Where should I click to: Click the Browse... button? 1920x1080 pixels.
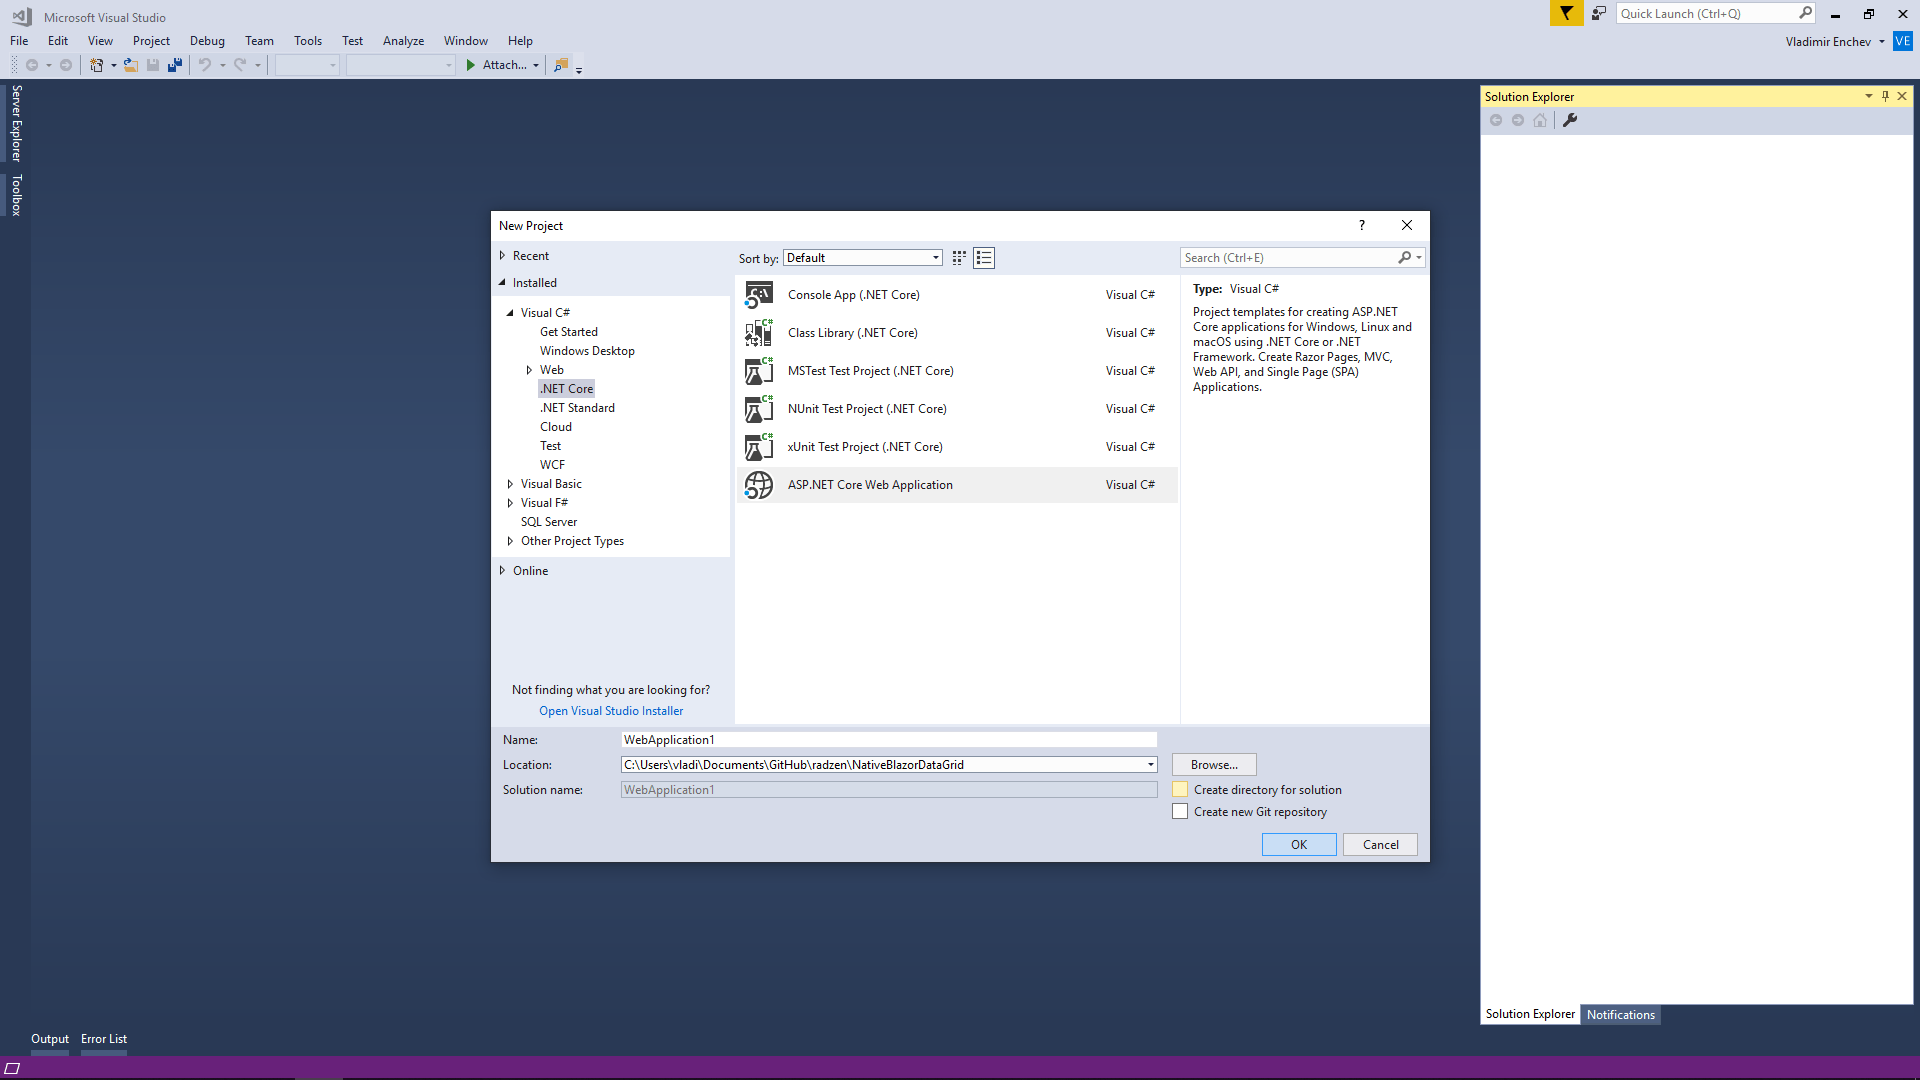(x=1214, y=765)
